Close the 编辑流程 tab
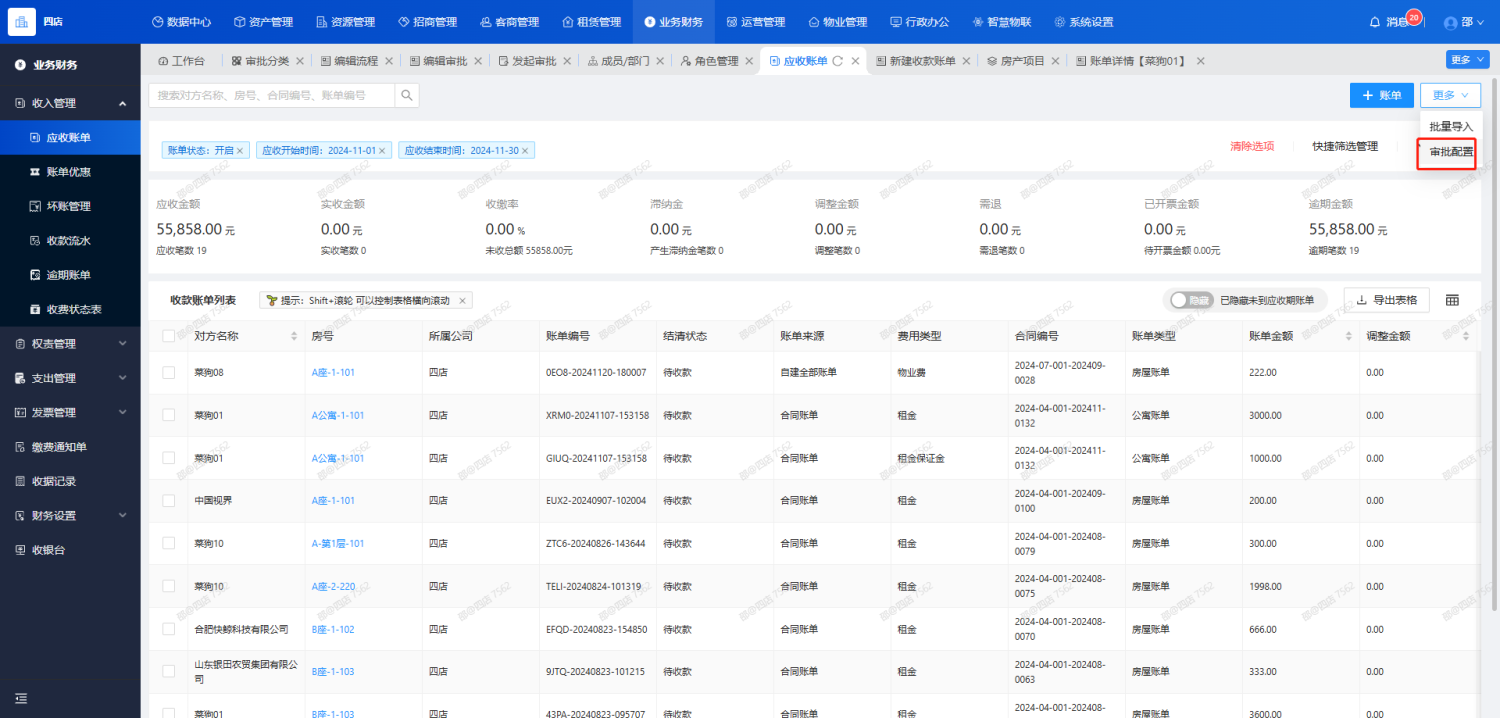The width and height of the screenshot is (1500, 718). click(389, 61)
